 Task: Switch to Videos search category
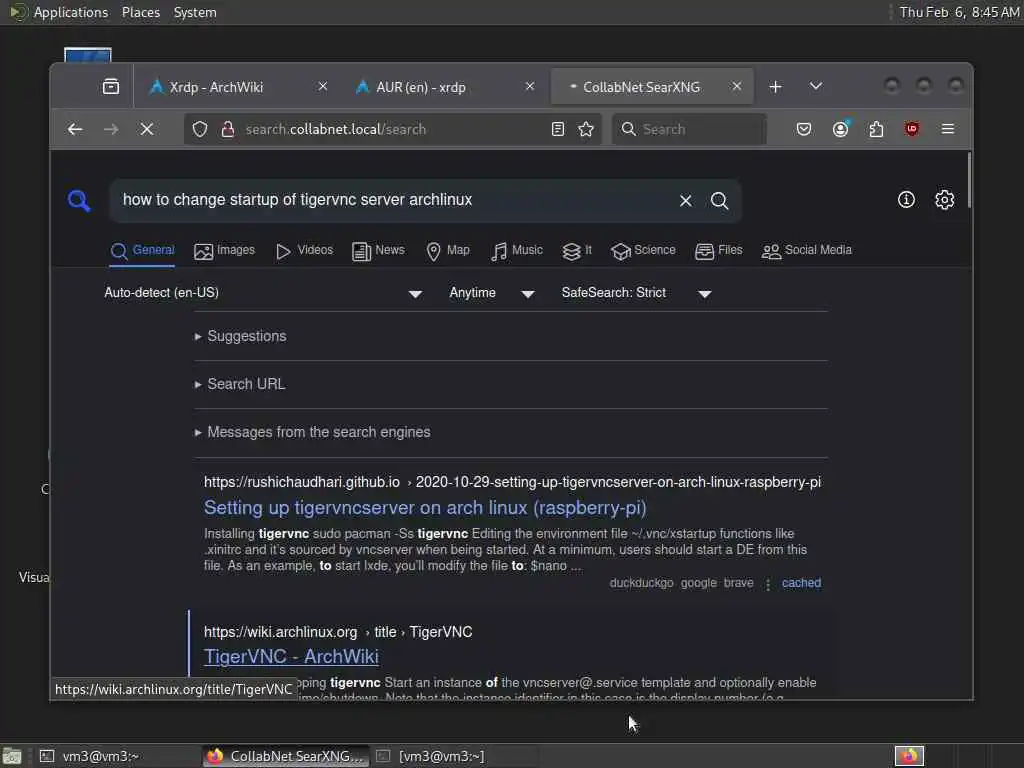tap(304, 250)
